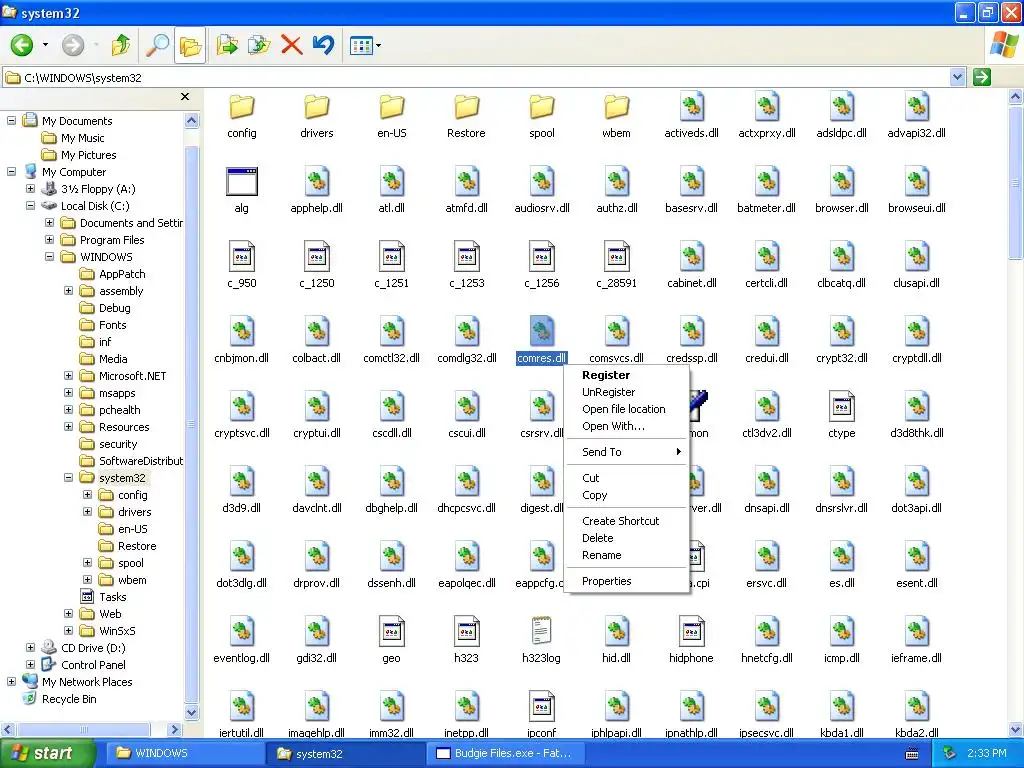
Task: Select Fonts folder in the tree
Action: [x=112, y=325]
